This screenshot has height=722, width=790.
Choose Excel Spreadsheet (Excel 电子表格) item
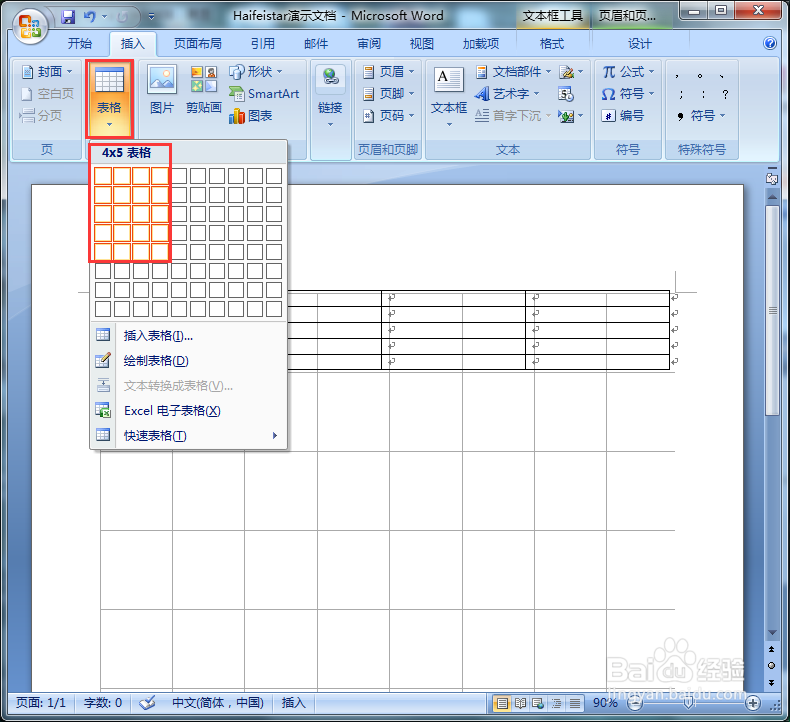pyautogui.click(x=188, y=411)
